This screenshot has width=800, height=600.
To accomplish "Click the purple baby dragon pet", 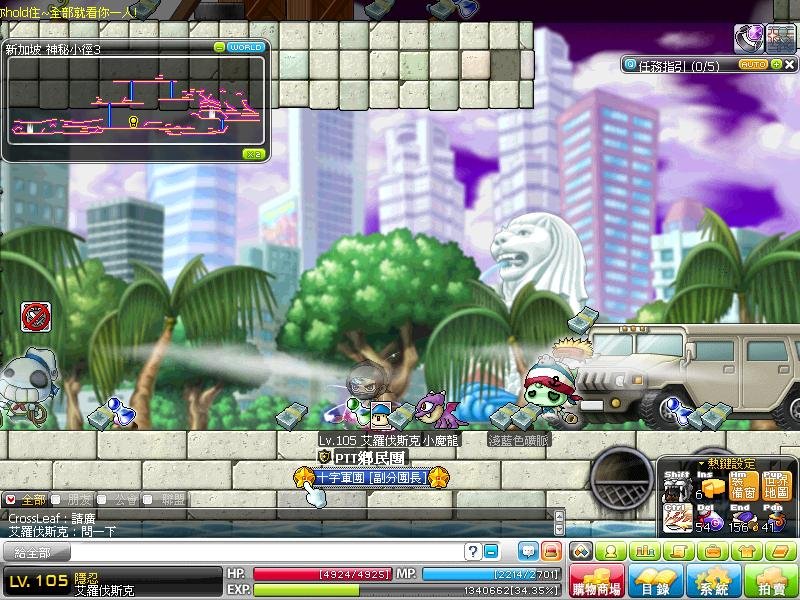I will tap(440, 410).
